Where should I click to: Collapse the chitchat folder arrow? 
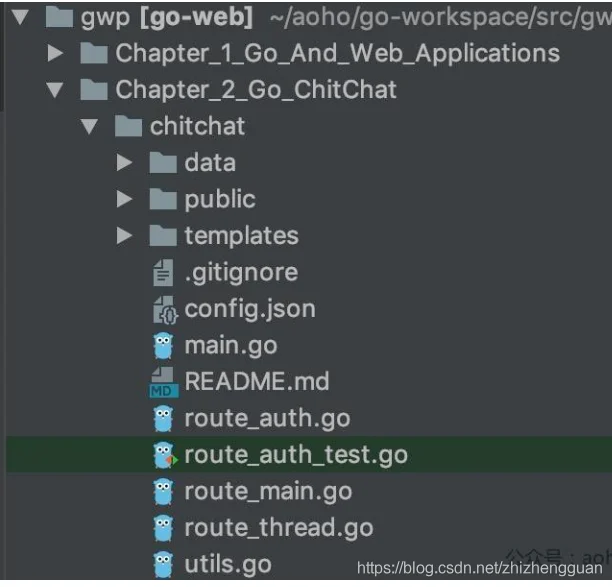tap(89, 126)
